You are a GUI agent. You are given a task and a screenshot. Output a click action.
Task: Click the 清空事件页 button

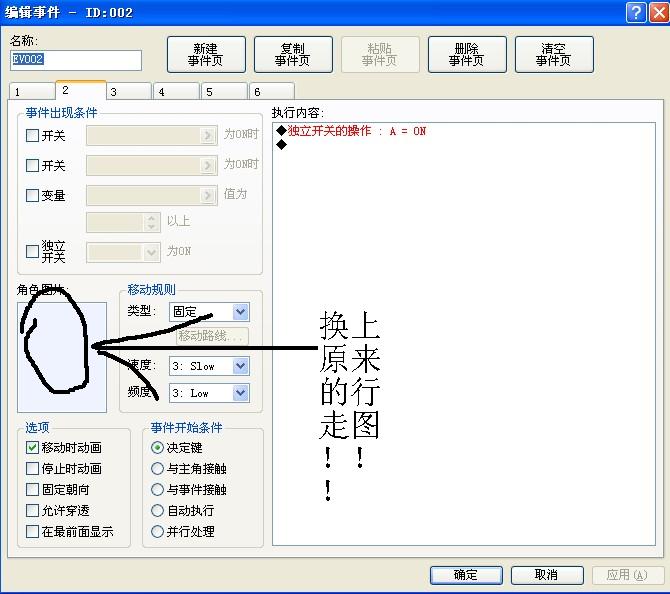[554, 55]
